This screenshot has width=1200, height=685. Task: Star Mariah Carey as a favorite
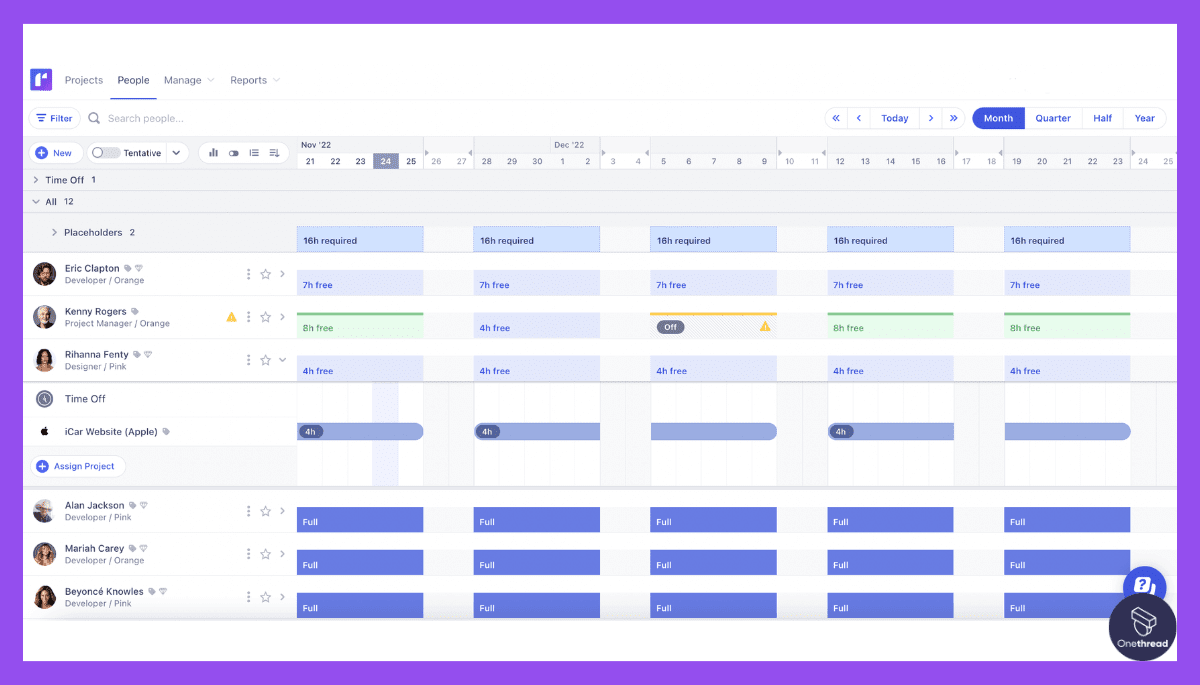point(265,553)
